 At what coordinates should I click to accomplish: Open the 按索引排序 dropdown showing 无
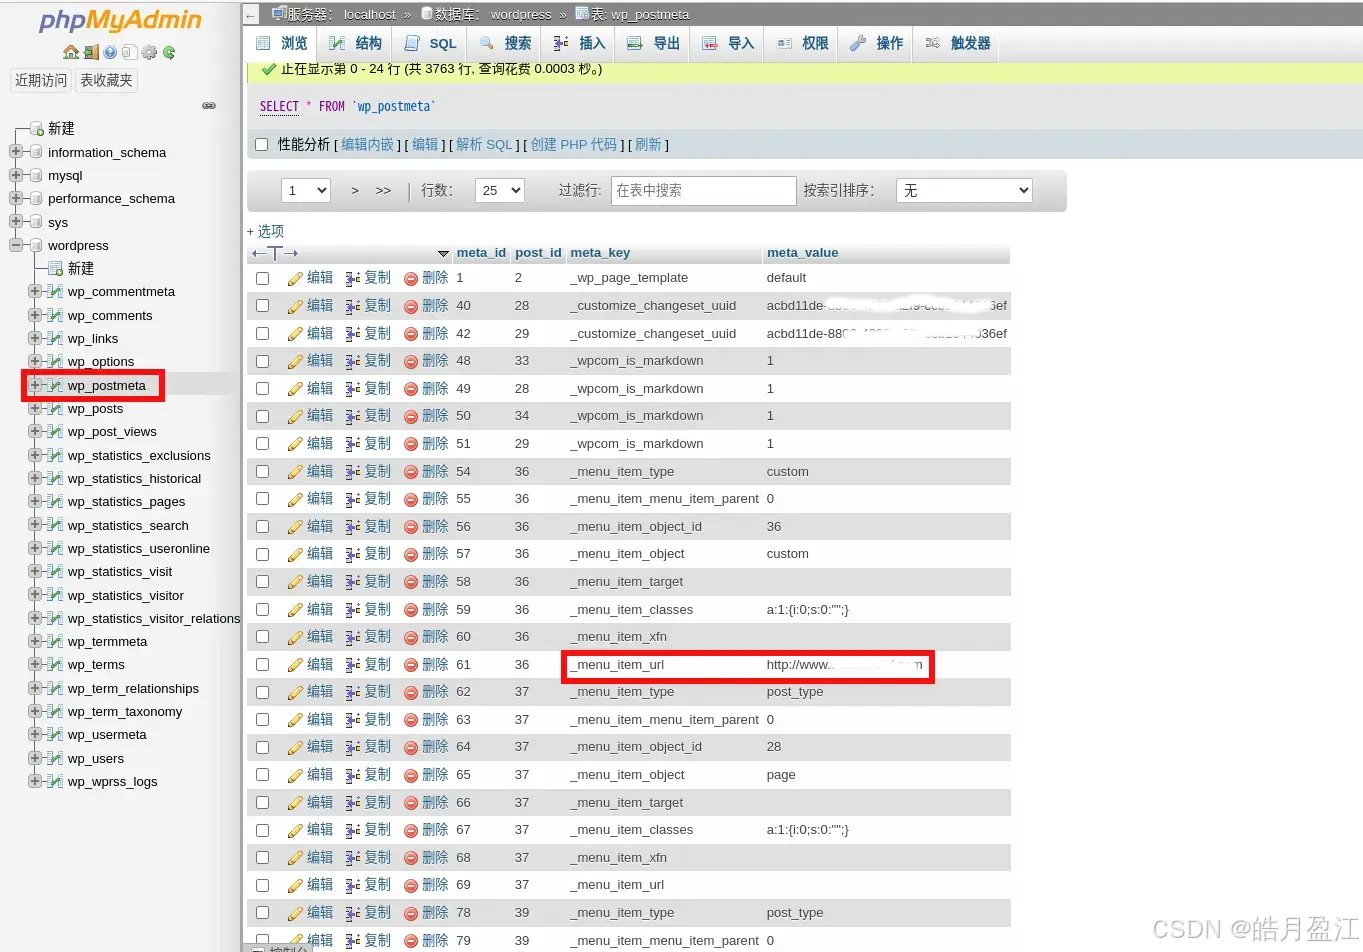click(x=964, y=190)
